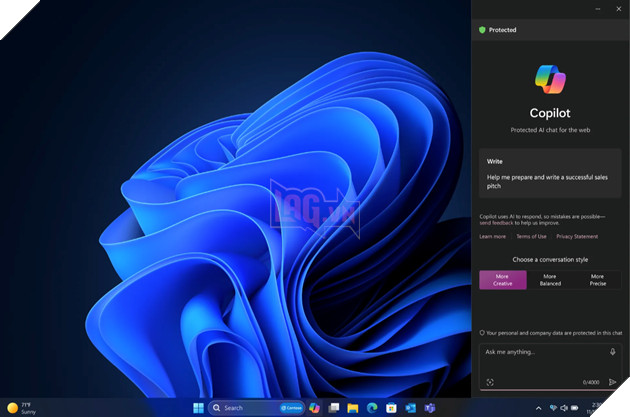The image size is (630, 417).
Task: Click the Copilot logo in the panel
Action: [x=550, y=79]
